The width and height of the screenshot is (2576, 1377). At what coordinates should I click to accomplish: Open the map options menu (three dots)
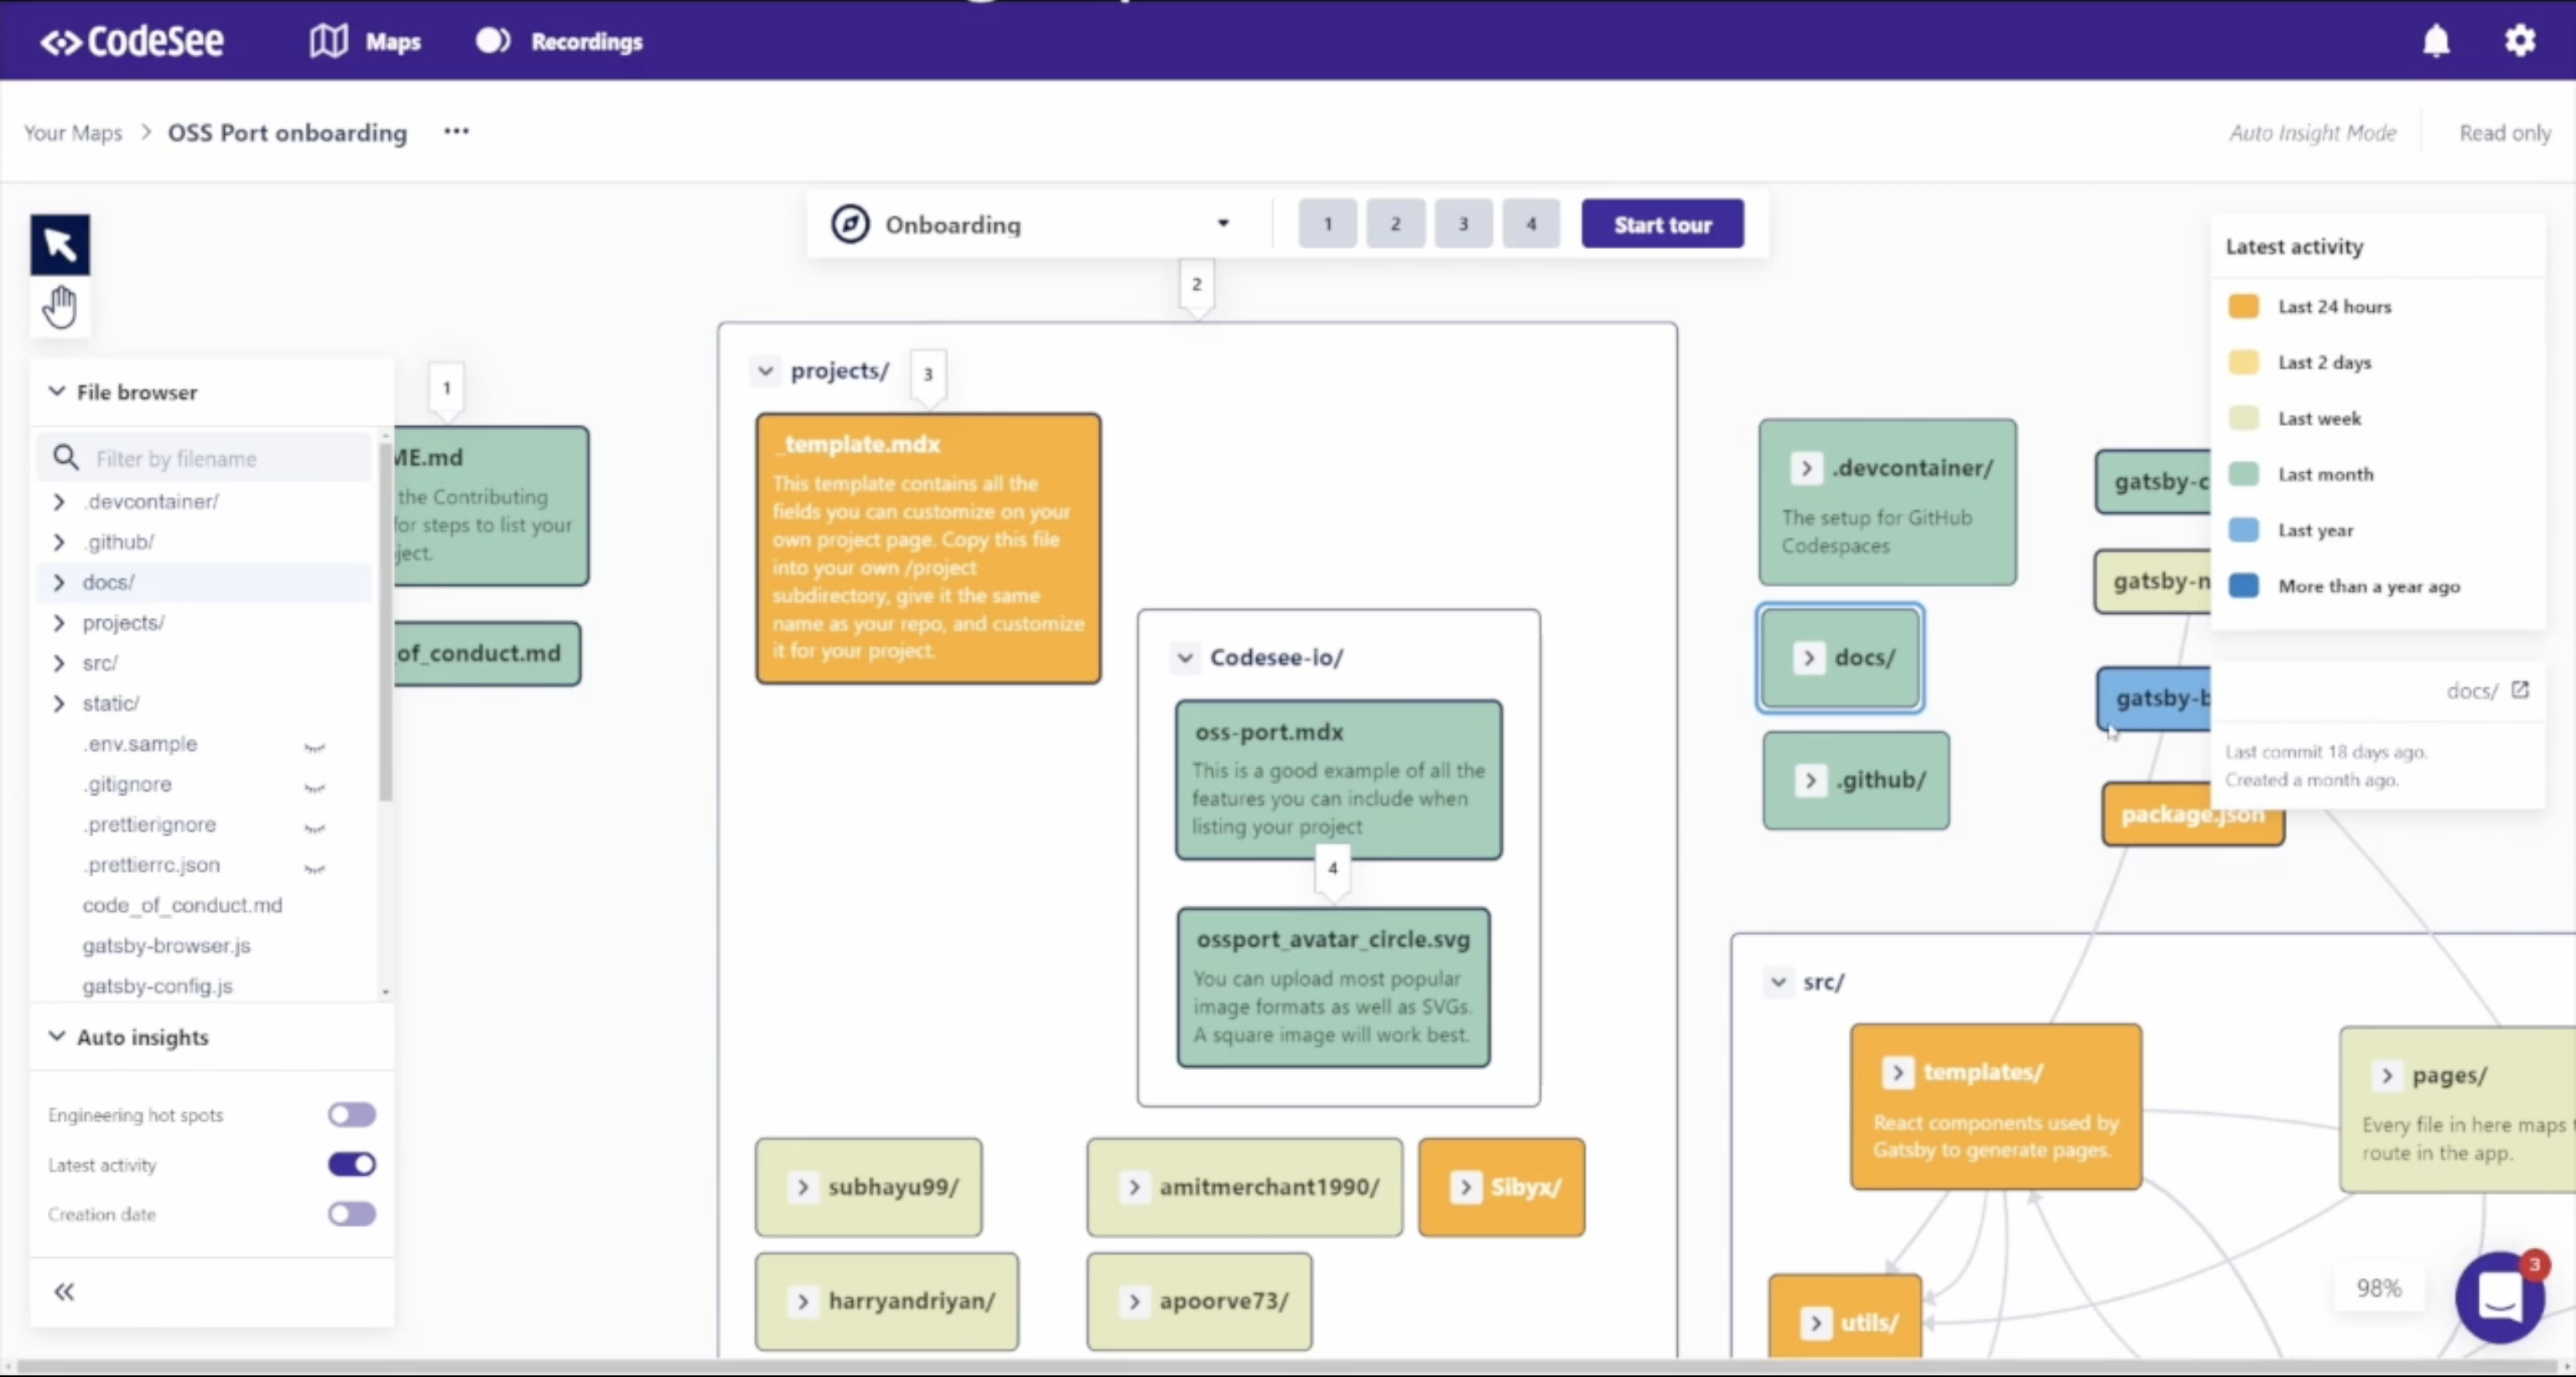tap(456, 131)
